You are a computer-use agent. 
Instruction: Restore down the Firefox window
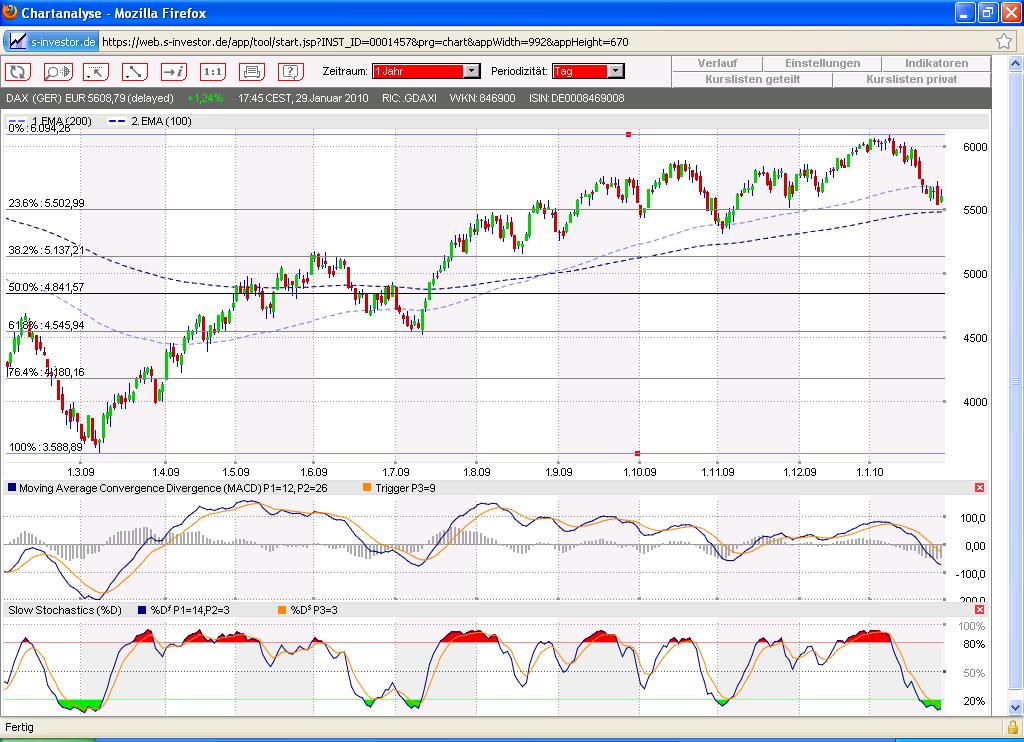[987, 12]
